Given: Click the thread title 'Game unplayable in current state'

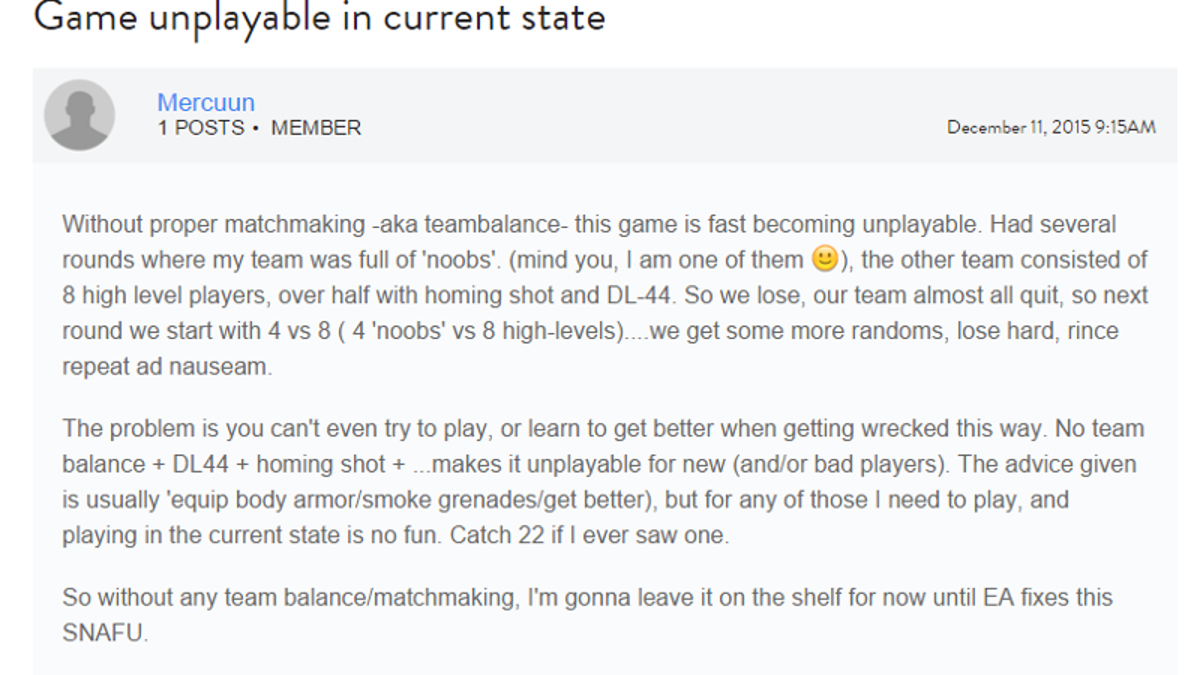Looking at the screenshot, I should click(319, 18).
